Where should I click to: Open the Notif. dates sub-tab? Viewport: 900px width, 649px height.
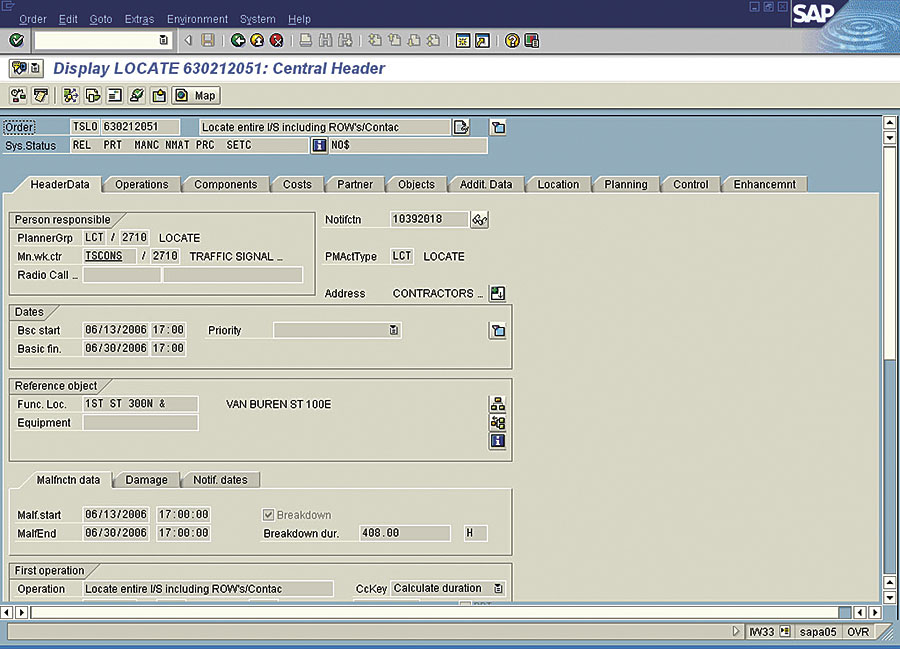[x=220, y=480]
